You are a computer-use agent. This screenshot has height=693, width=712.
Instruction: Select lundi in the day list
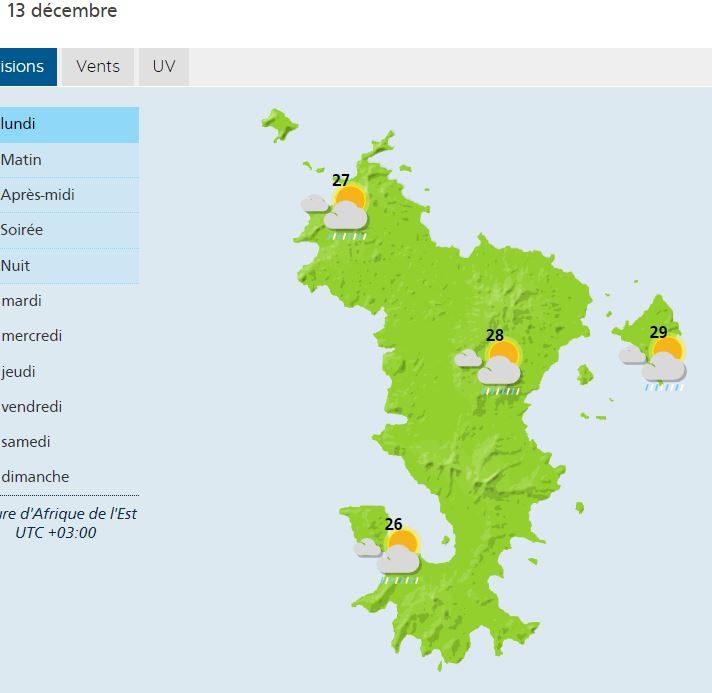[x=69, y=124]
